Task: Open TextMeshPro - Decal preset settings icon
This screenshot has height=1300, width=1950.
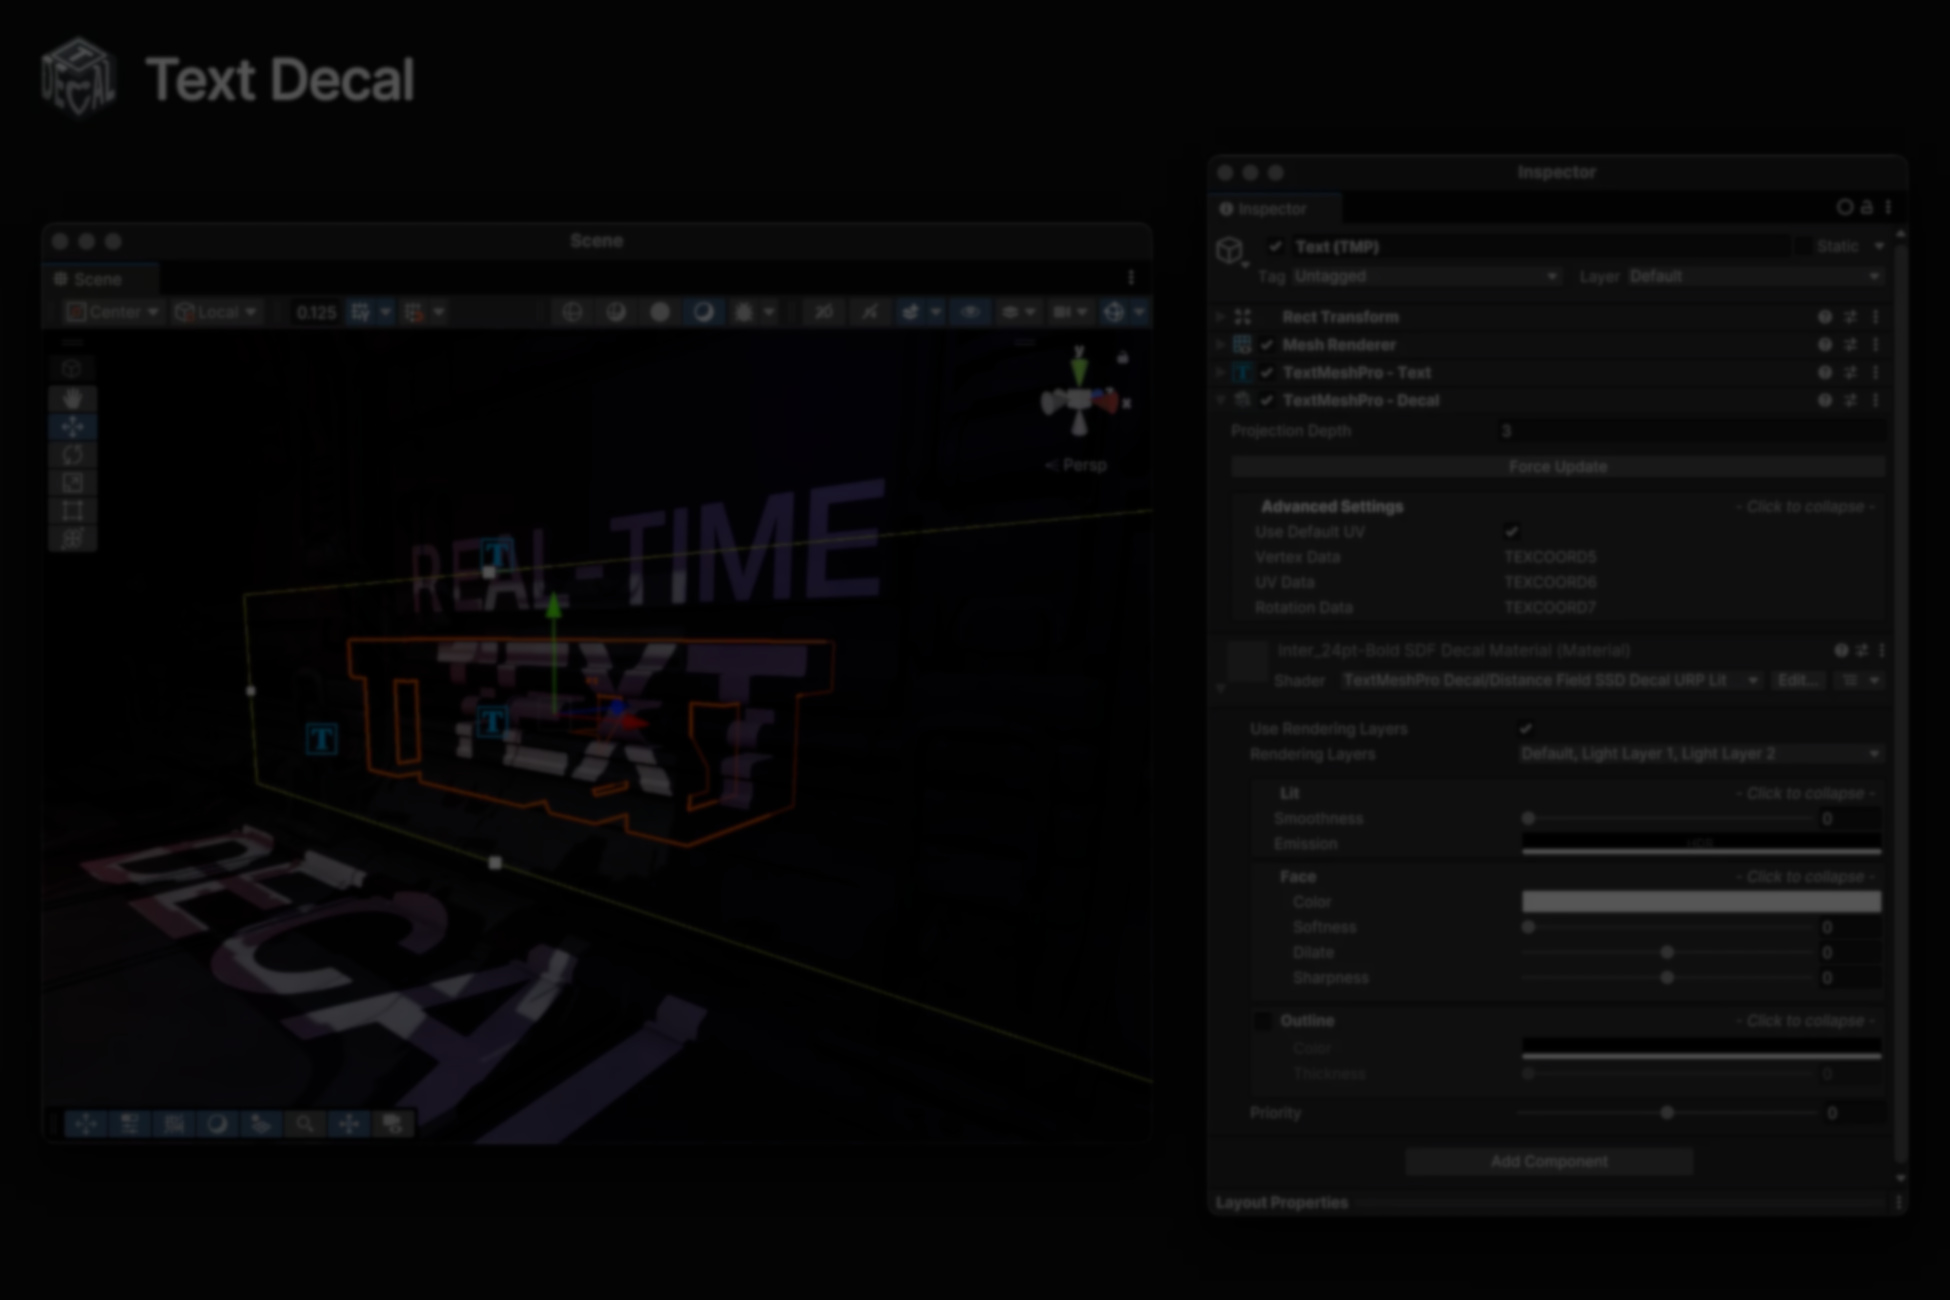Action: pyautogui.click(x=1850, y=400)
